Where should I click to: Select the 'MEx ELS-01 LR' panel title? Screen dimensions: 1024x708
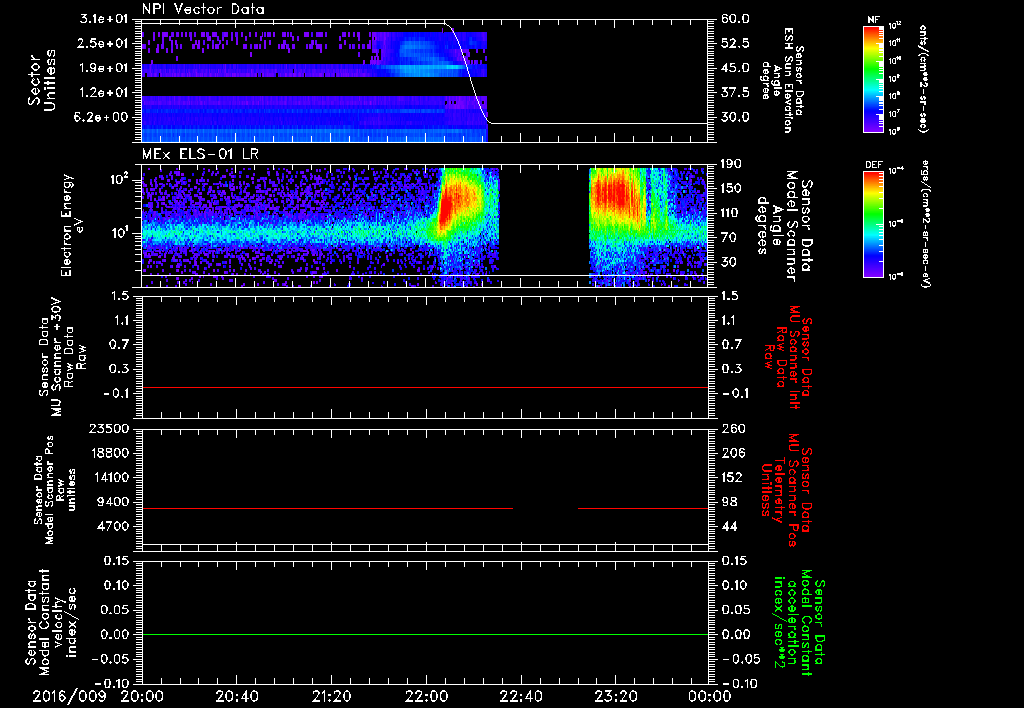pyautogui.click(x=200, y=155)
